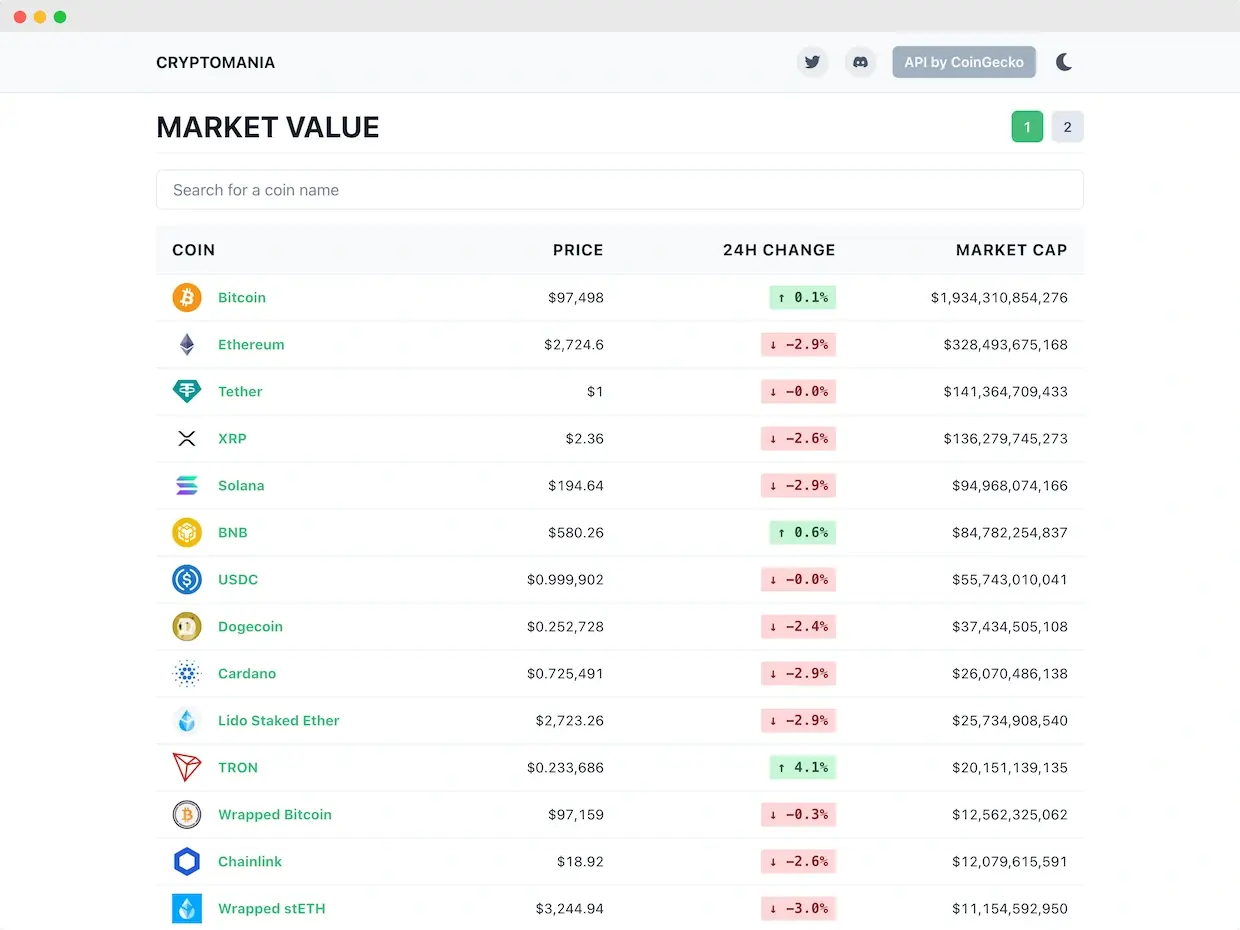Click the Bitcoin coin logo
Screen dimensions: 1240x930
coord(187,298)
